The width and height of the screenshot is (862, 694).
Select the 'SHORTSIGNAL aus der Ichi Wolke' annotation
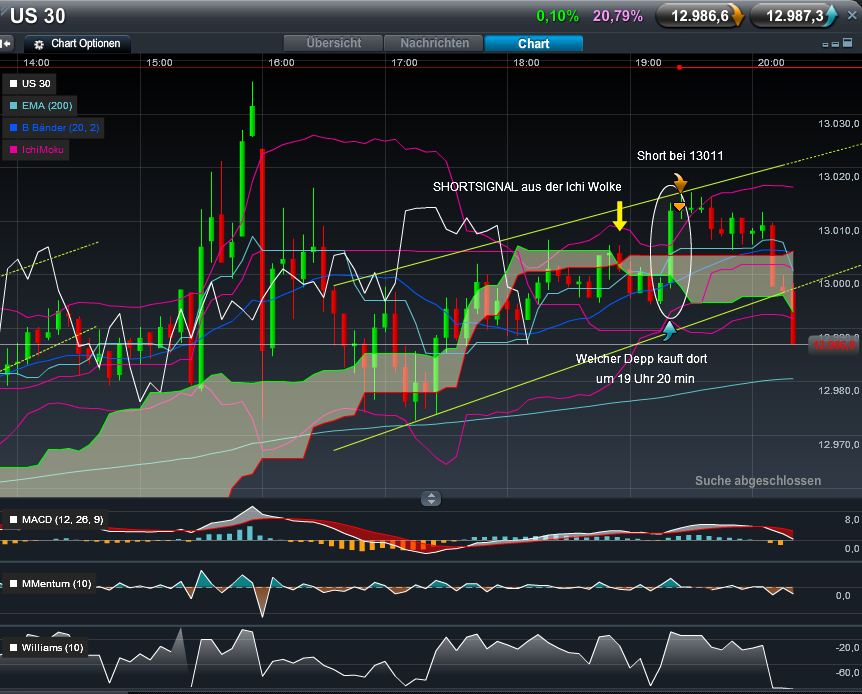[527, 186]
